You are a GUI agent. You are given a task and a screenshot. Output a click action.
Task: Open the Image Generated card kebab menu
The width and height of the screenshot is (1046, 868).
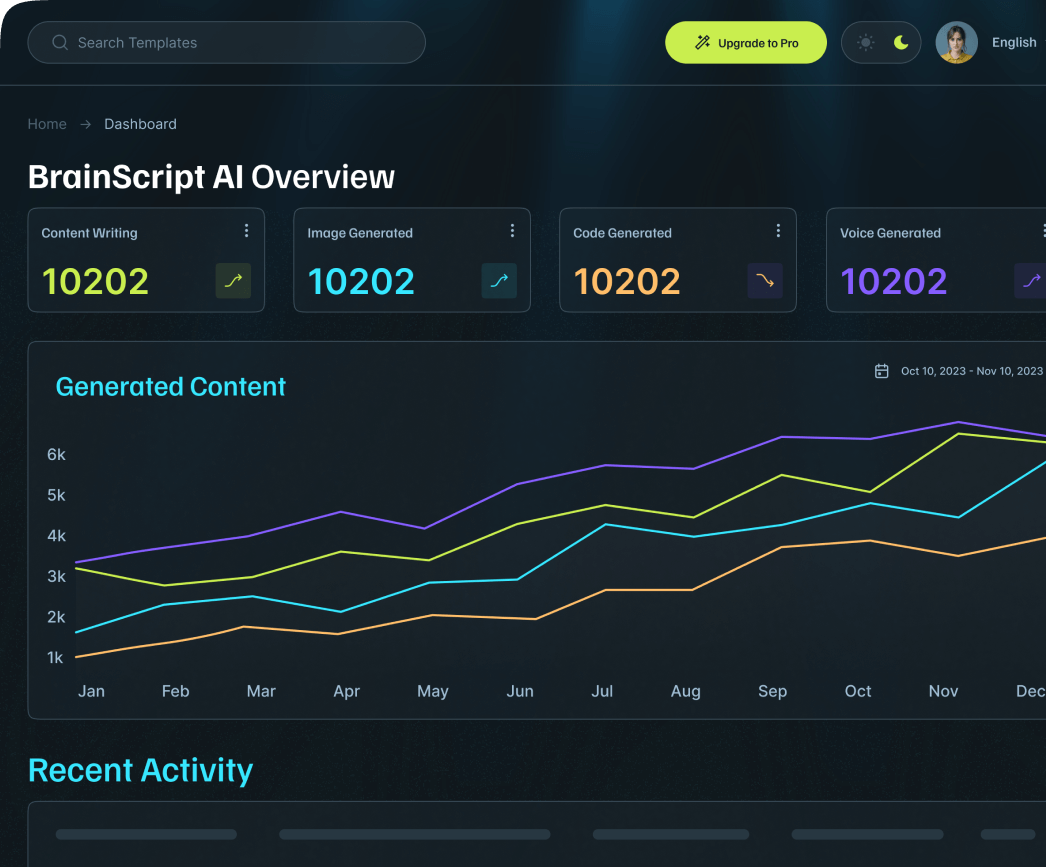[x=512, y=230]
